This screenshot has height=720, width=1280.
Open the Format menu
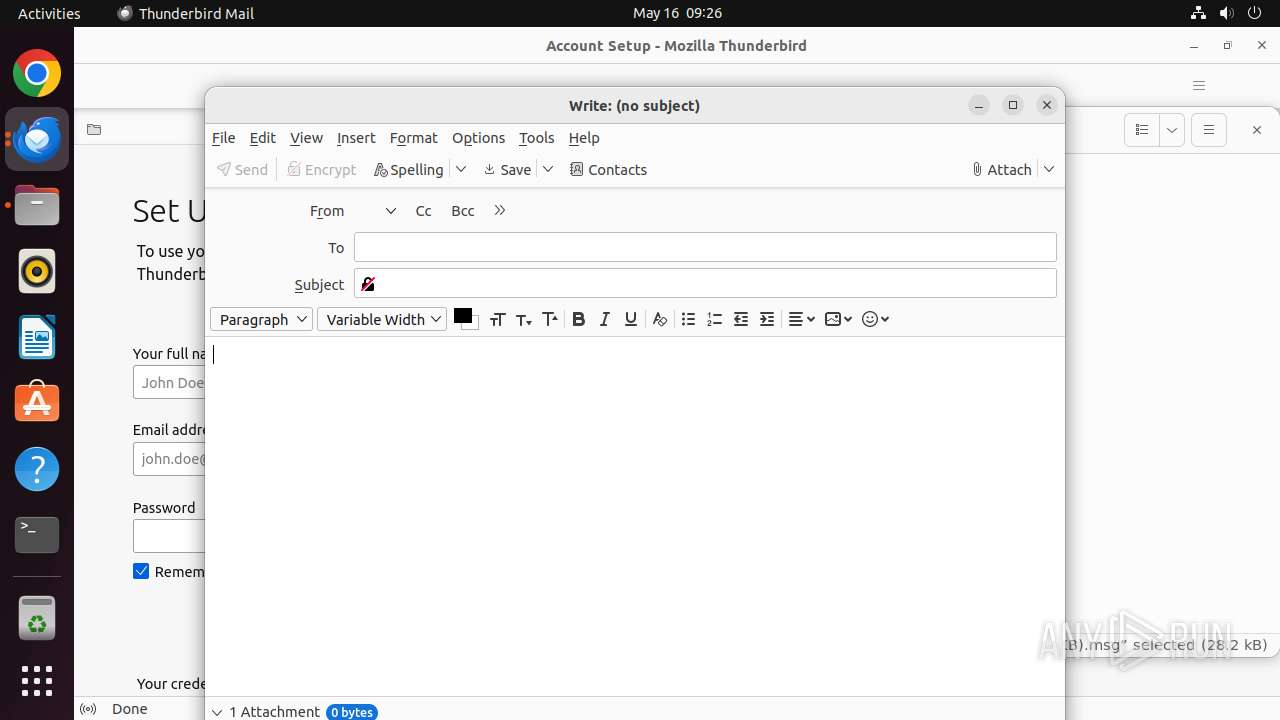coord(413,138)
